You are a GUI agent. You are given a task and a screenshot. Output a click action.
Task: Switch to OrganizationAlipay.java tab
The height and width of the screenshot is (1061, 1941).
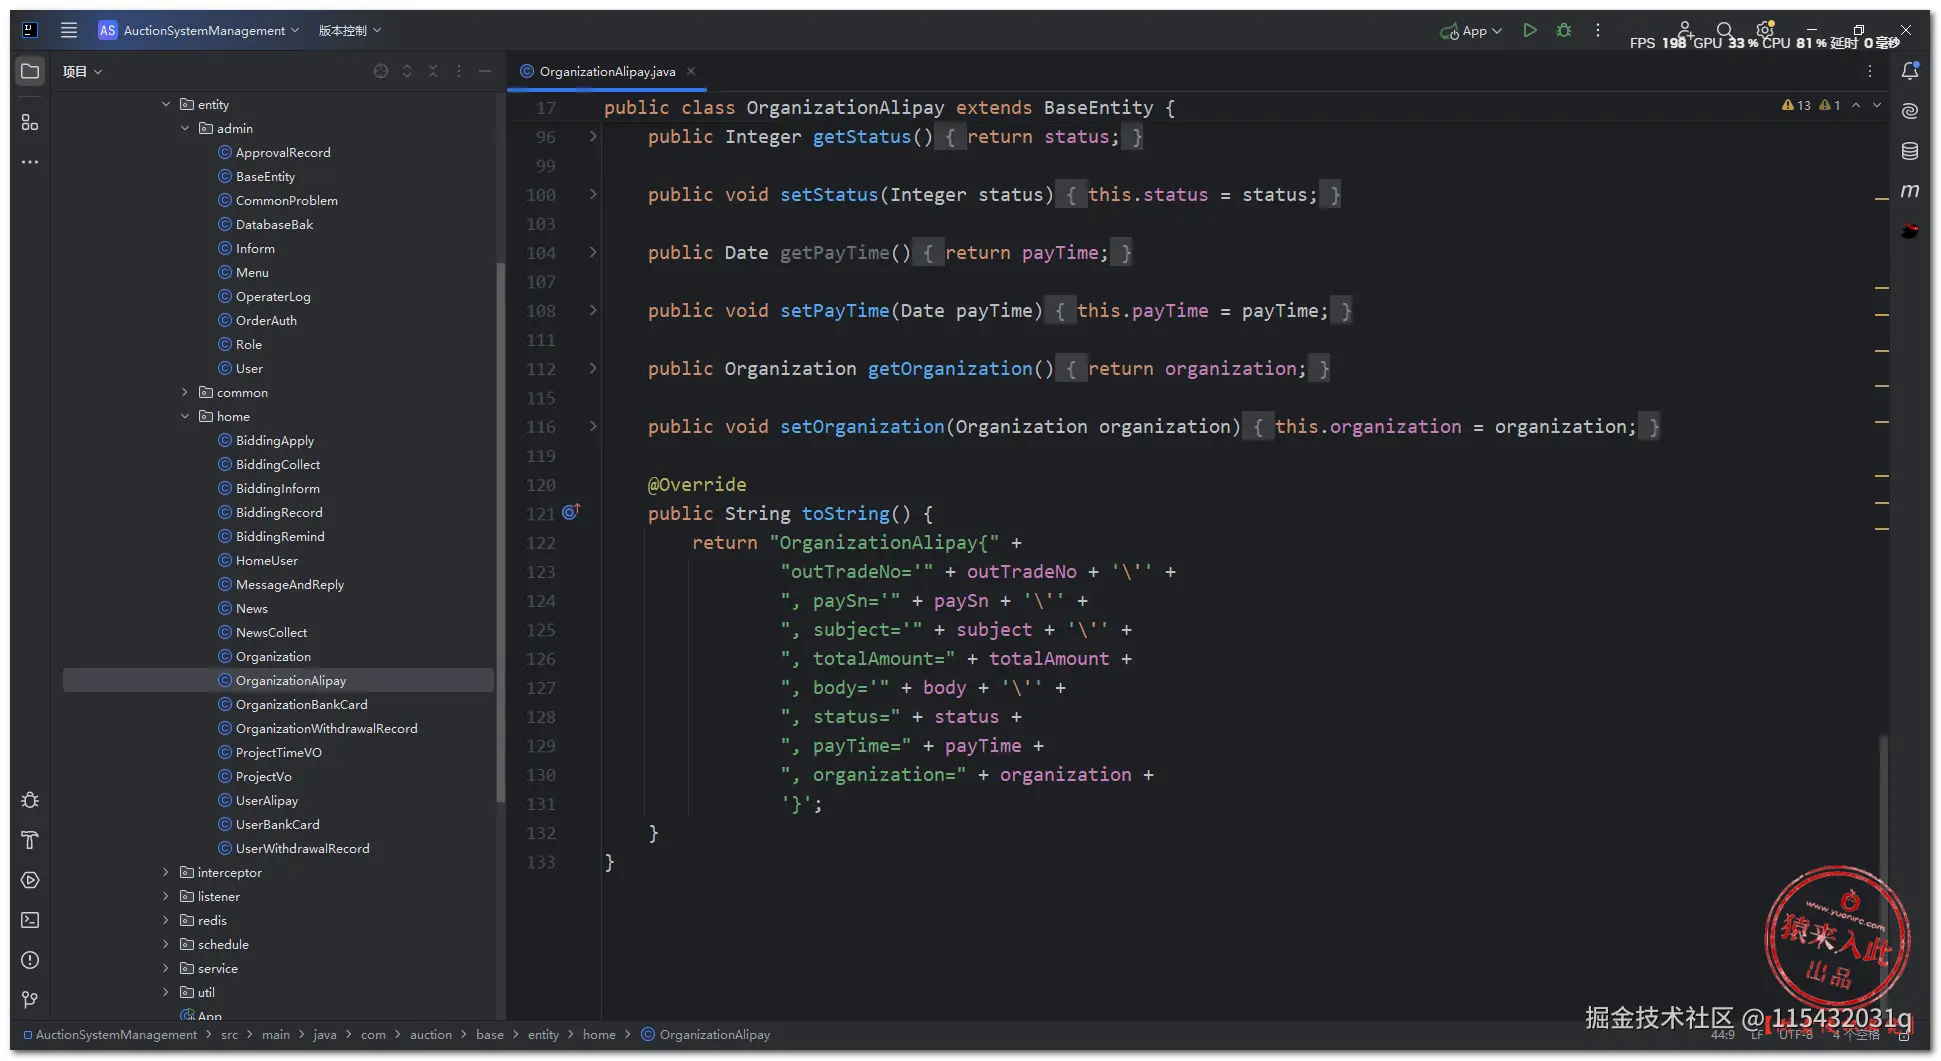(x=607, y=71)
